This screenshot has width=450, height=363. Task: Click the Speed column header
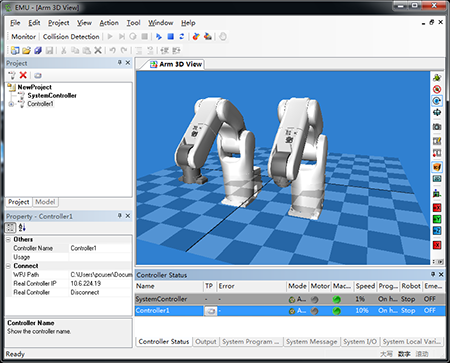point(365,286)
